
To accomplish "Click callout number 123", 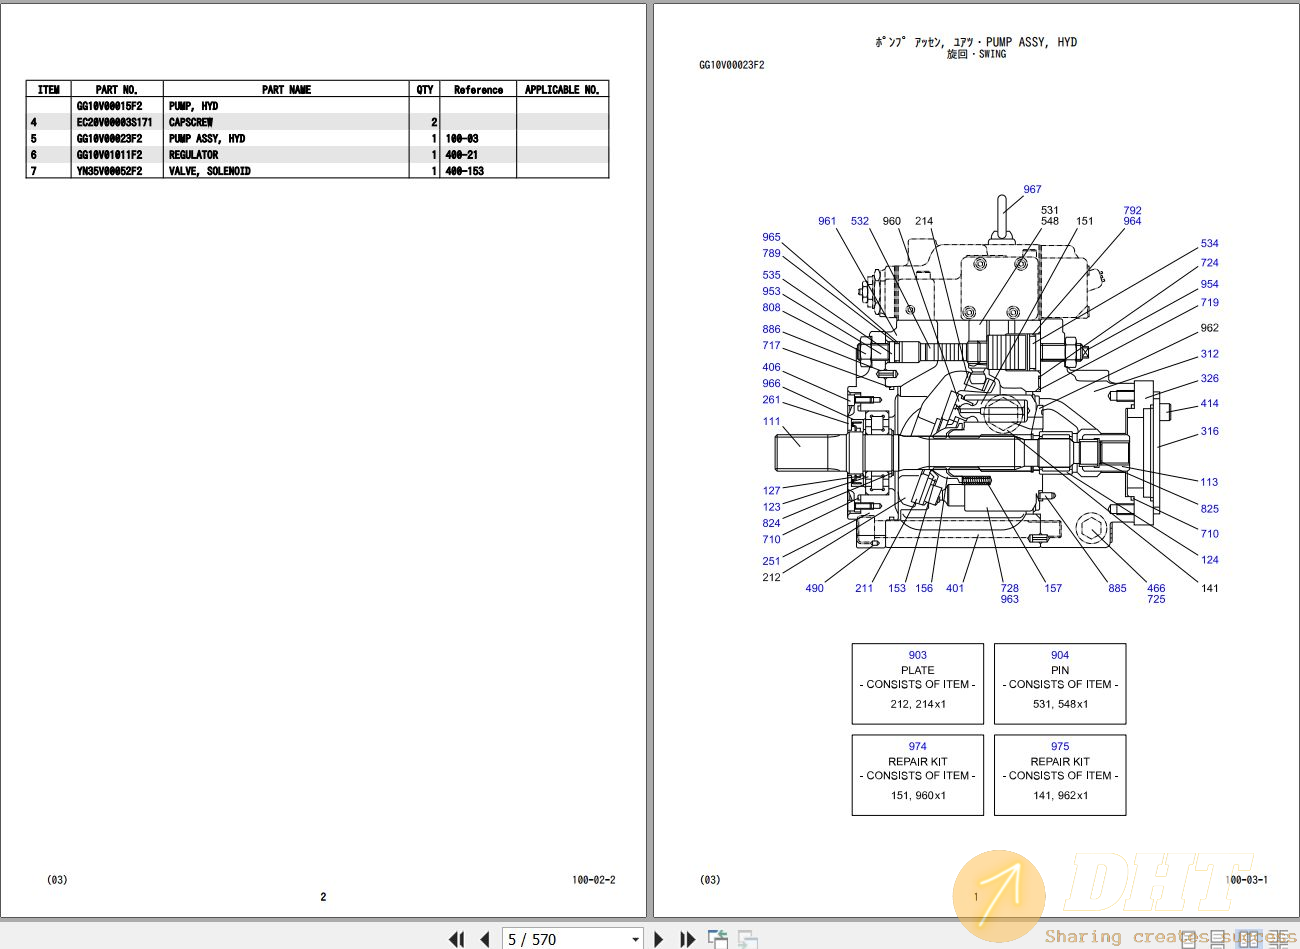I will click(x=771, y=507).
